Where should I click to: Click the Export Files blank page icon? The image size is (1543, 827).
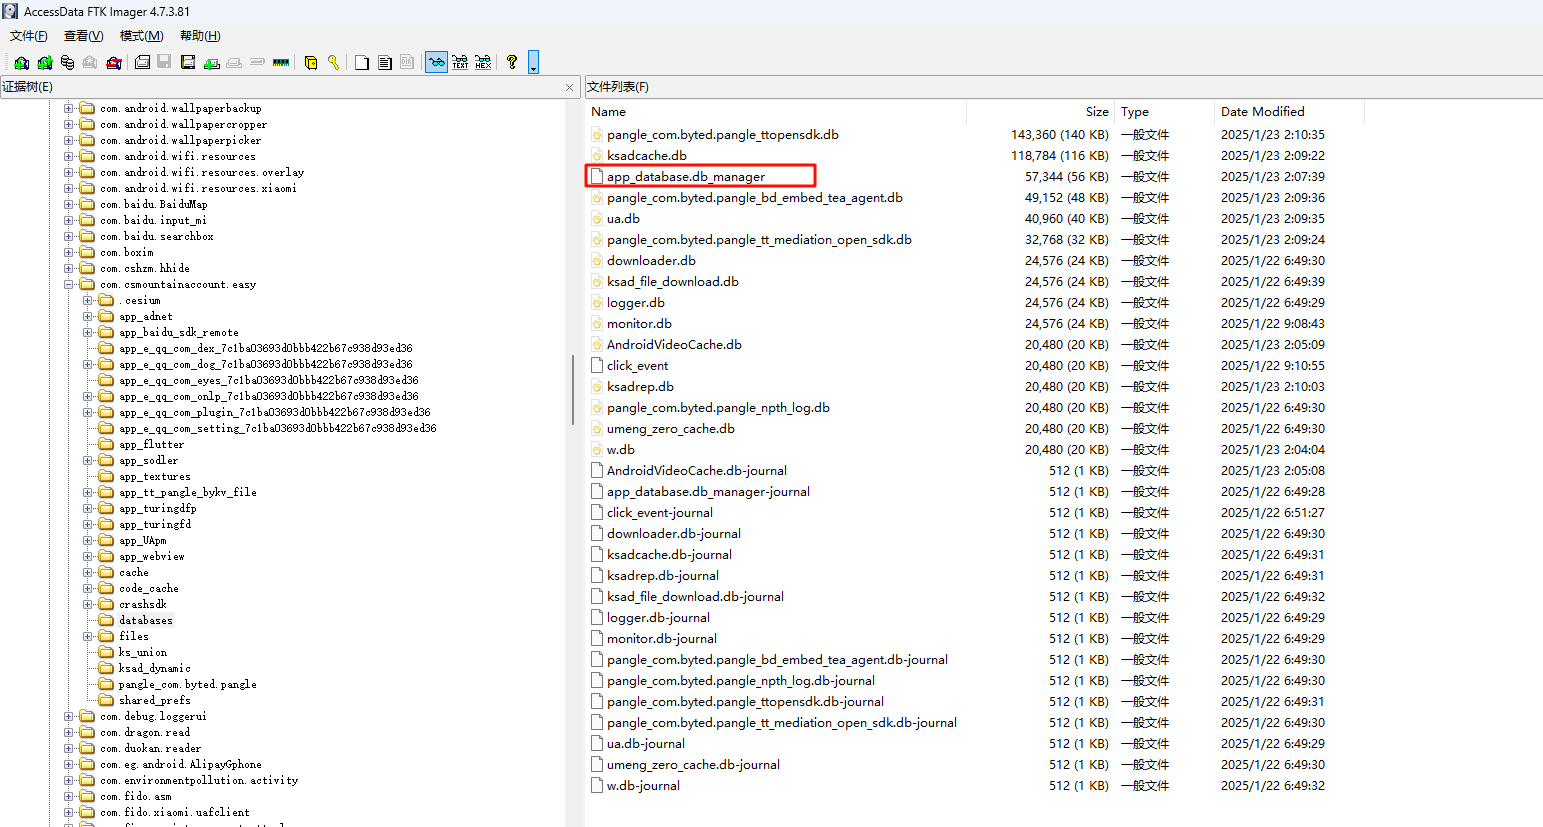(361, 62)
